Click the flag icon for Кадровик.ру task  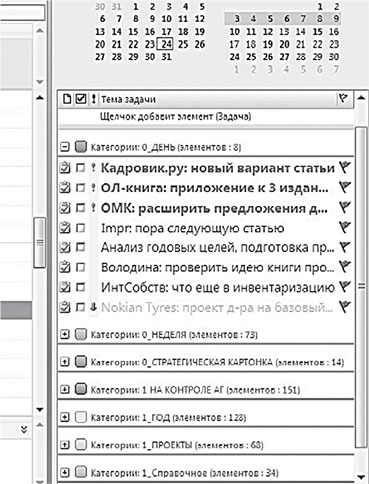pos(345,168)
